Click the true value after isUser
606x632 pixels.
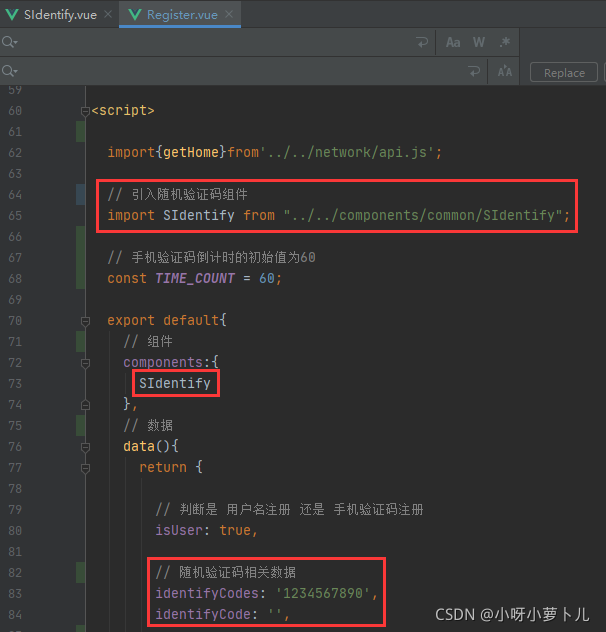235,531
